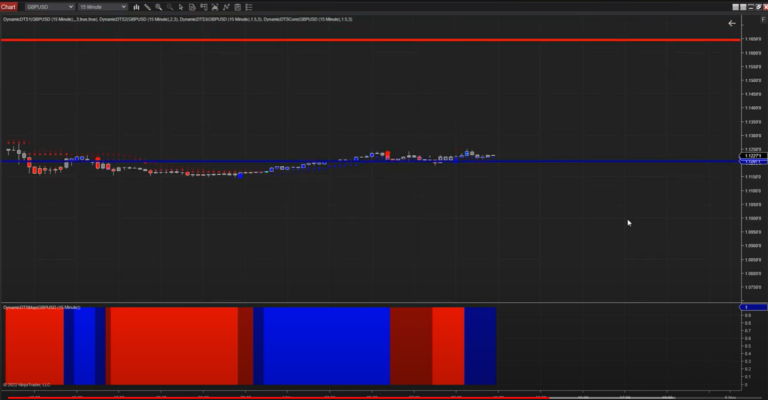Click the current price marker 1.1227 on axis

tap(752, 156)
